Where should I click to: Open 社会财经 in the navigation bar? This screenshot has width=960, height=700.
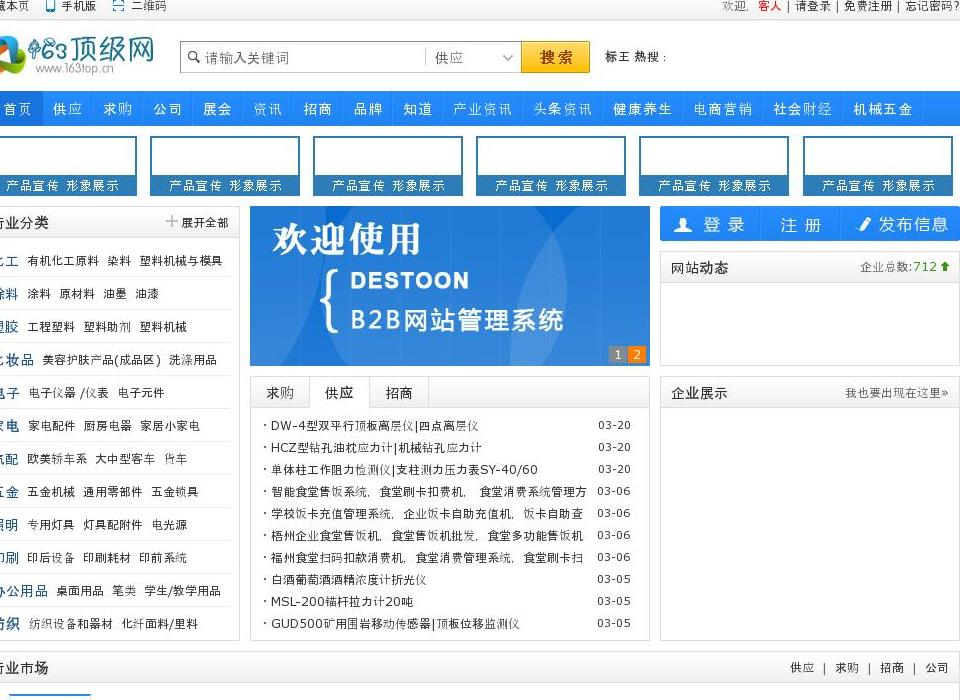tap(802, 109)
